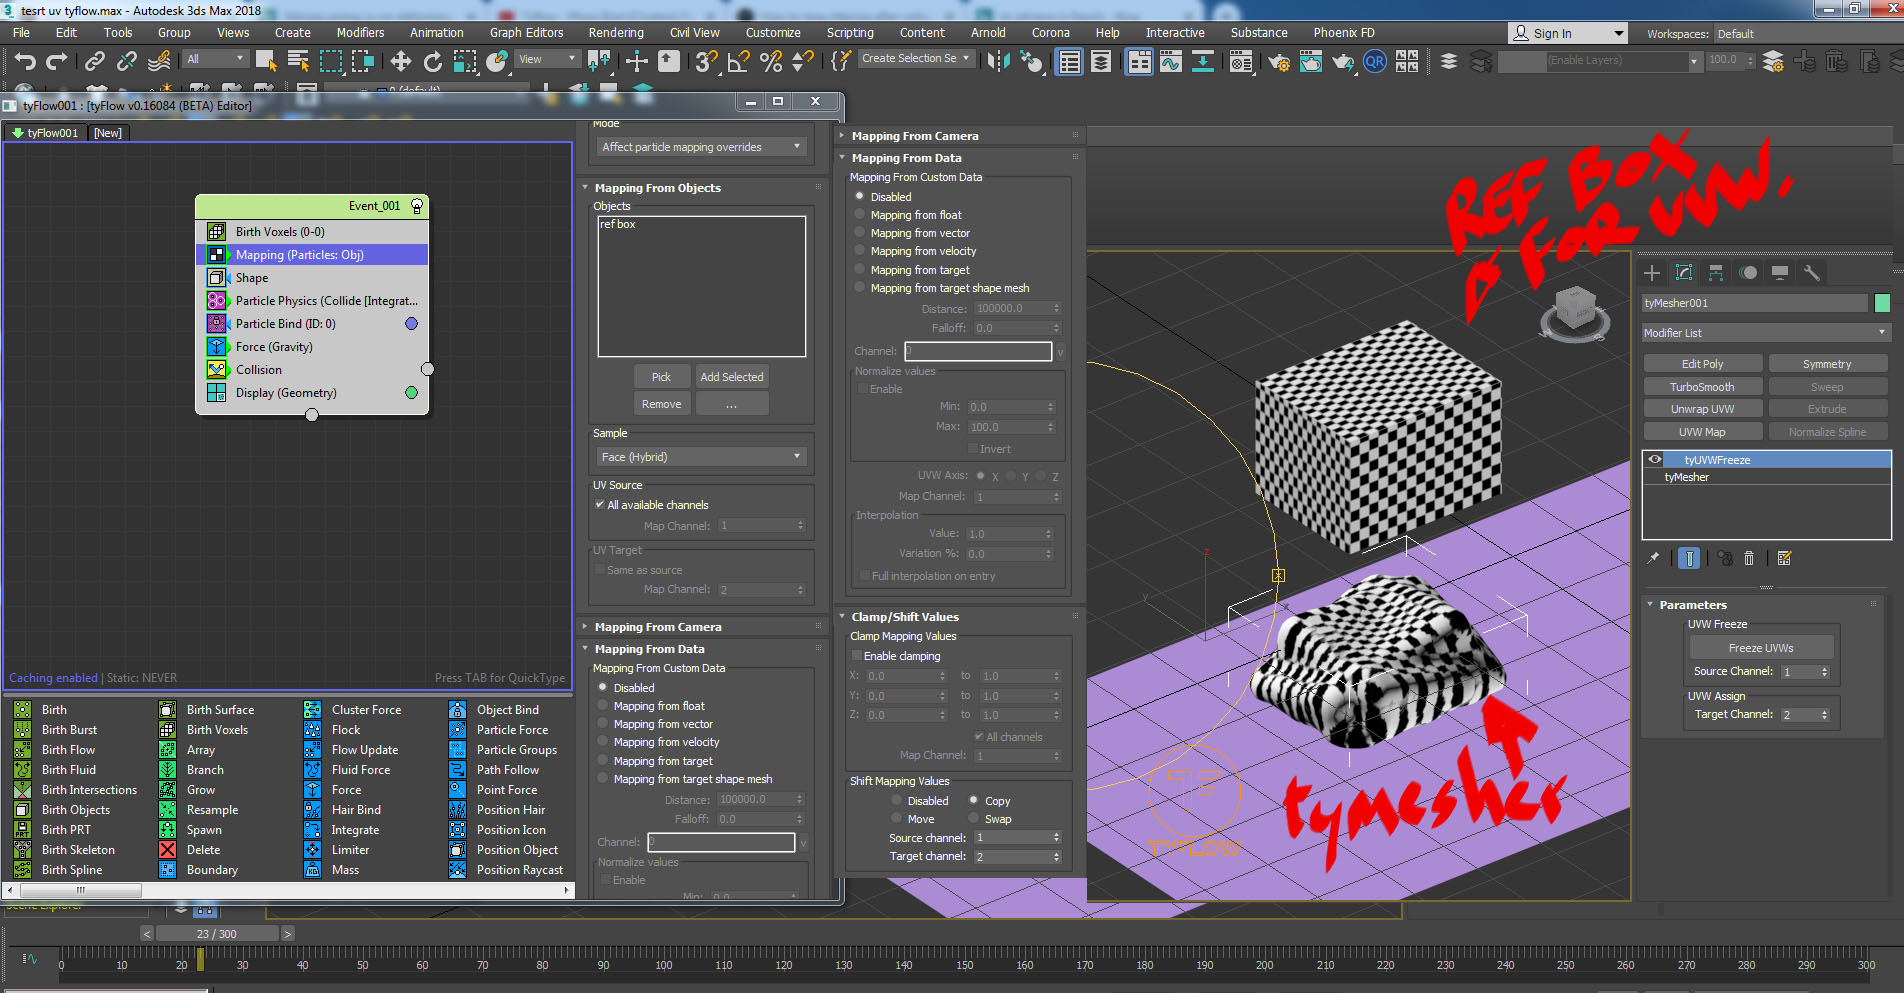Collapse the Parameters rollout

1692,605
